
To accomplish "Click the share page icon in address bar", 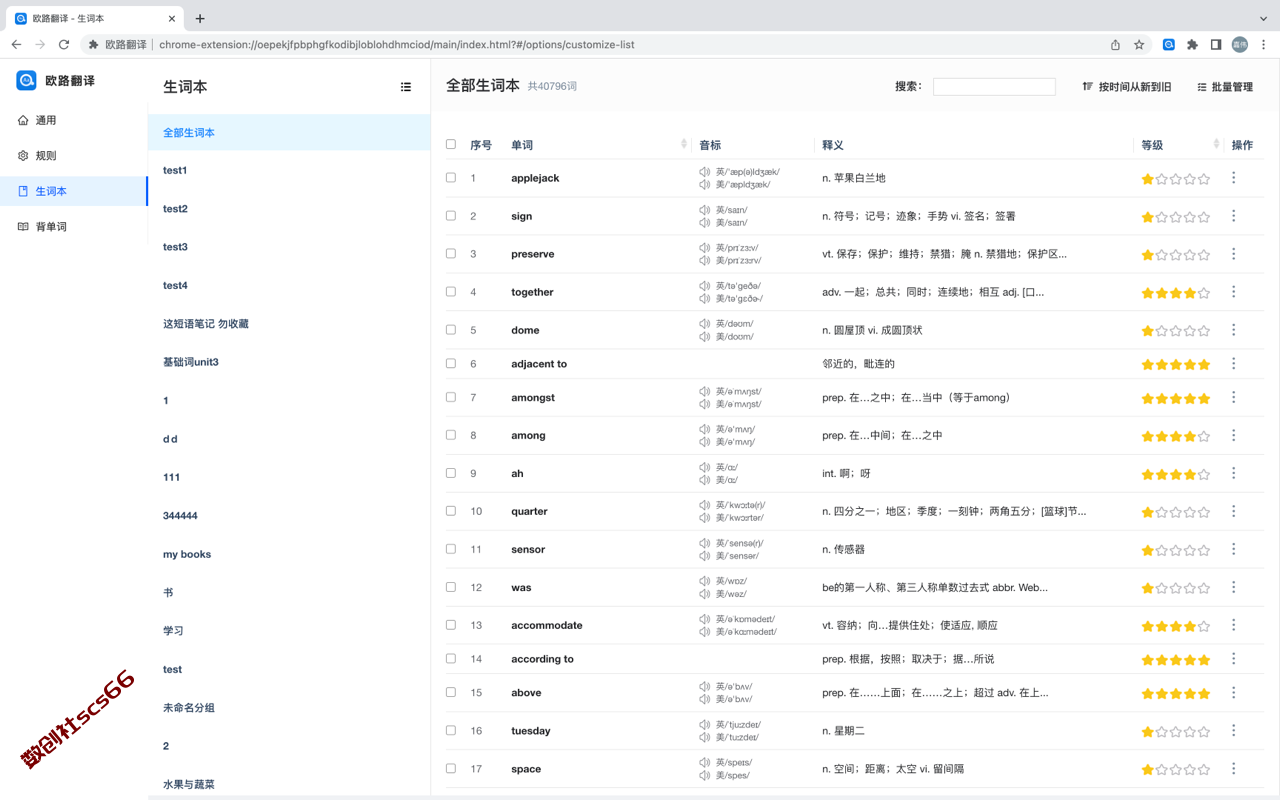I will [1115, 44].
